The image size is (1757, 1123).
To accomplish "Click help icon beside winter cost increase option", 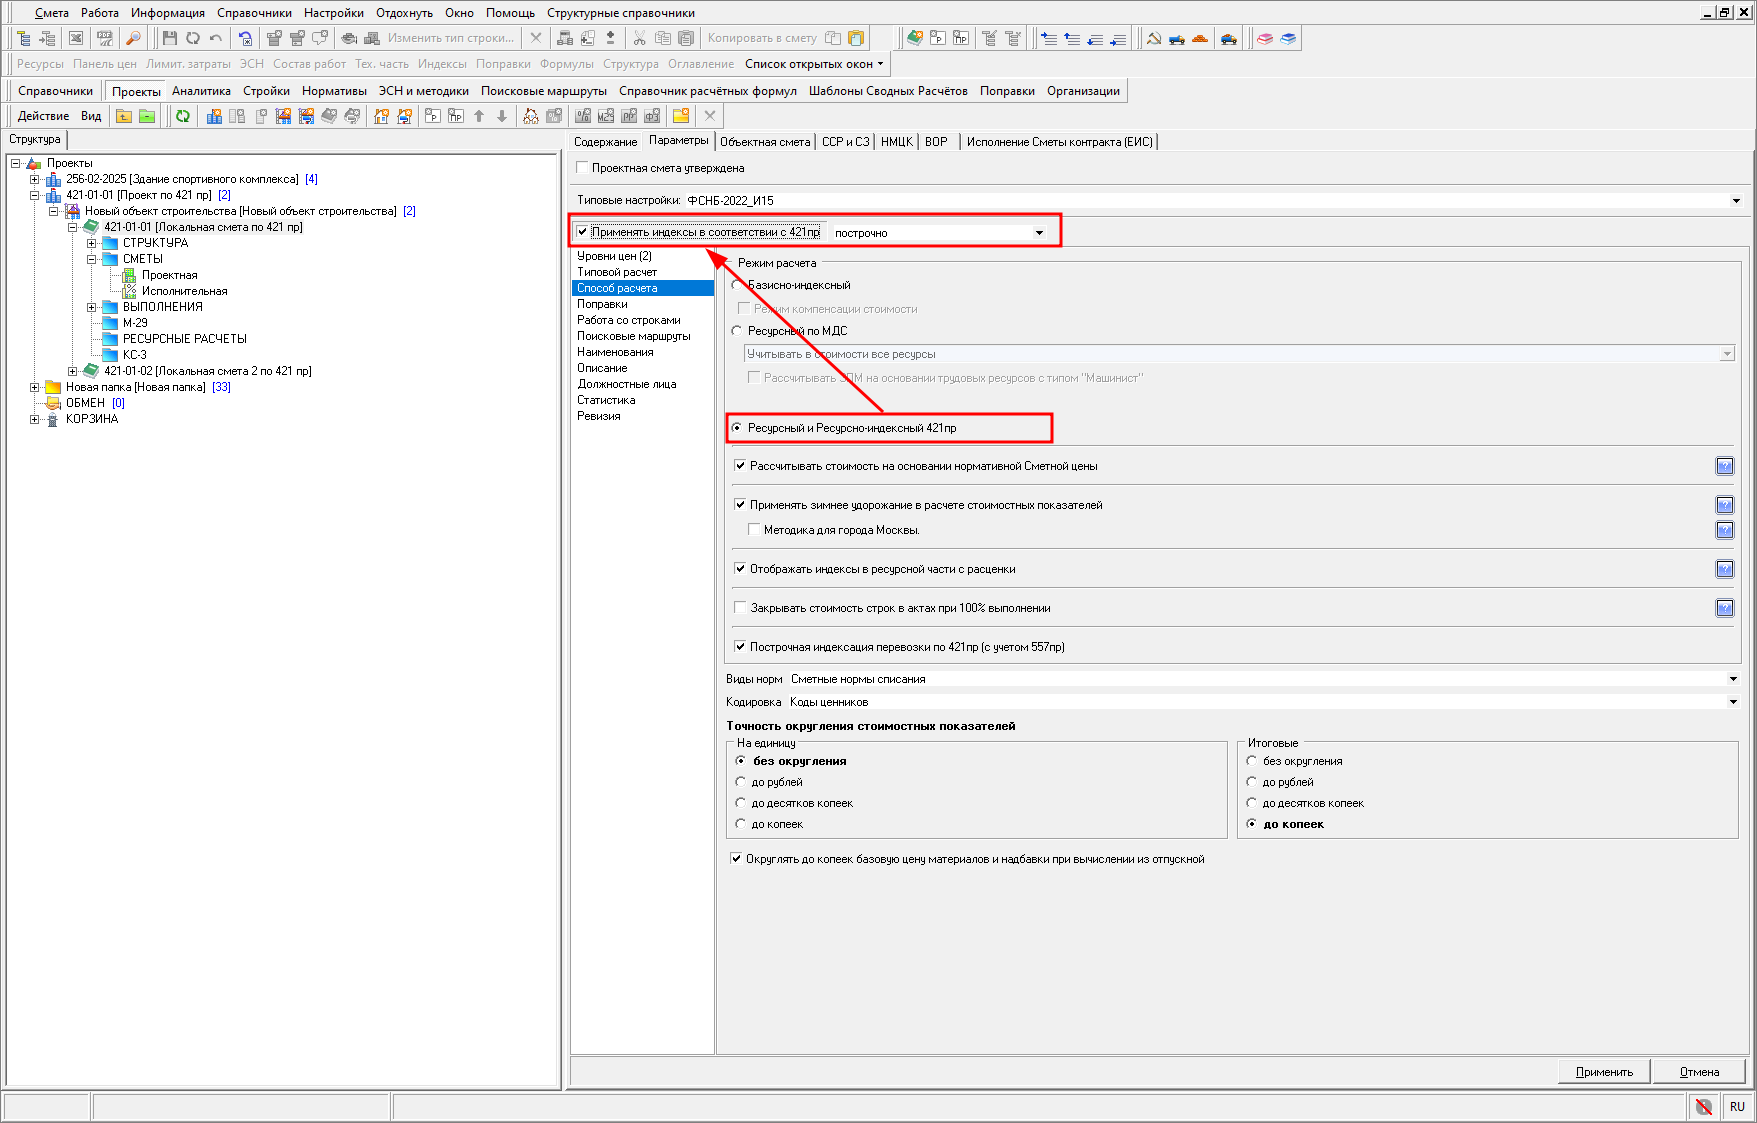I will click(x=1725, y=505).
